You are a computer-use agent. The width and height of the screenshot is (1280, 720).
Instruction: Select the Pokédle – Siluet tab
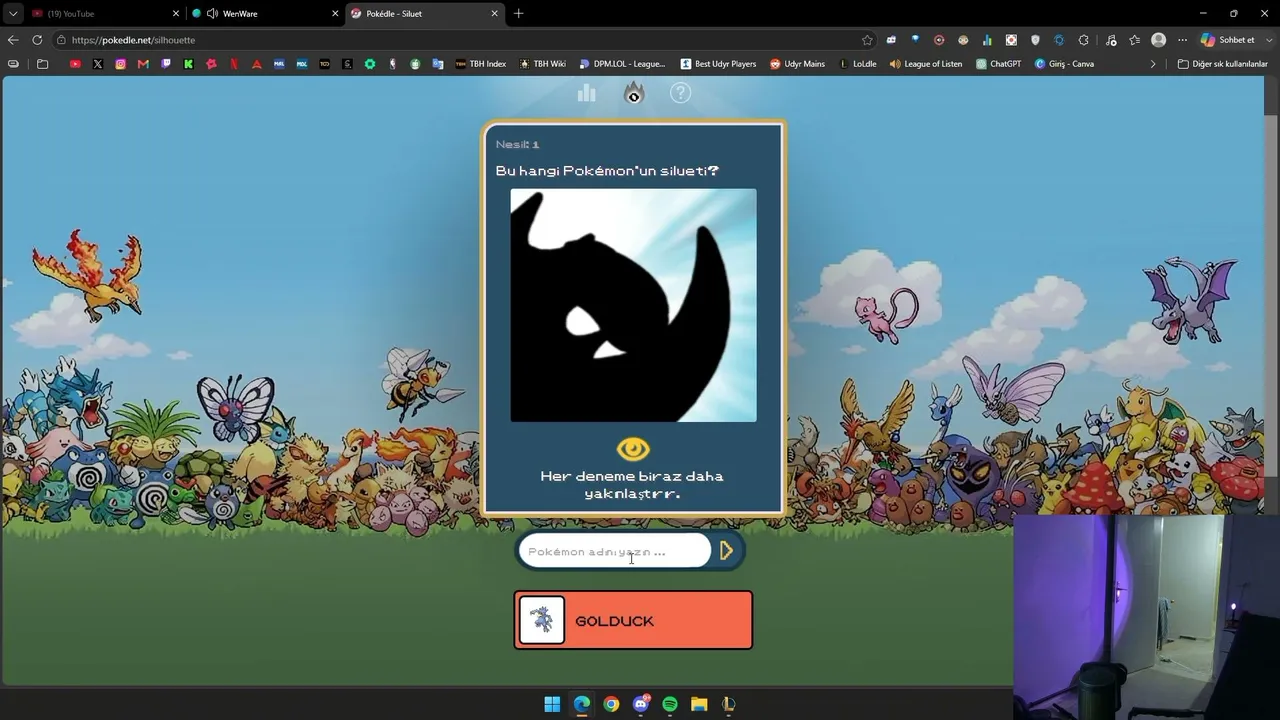click(424, 14)
